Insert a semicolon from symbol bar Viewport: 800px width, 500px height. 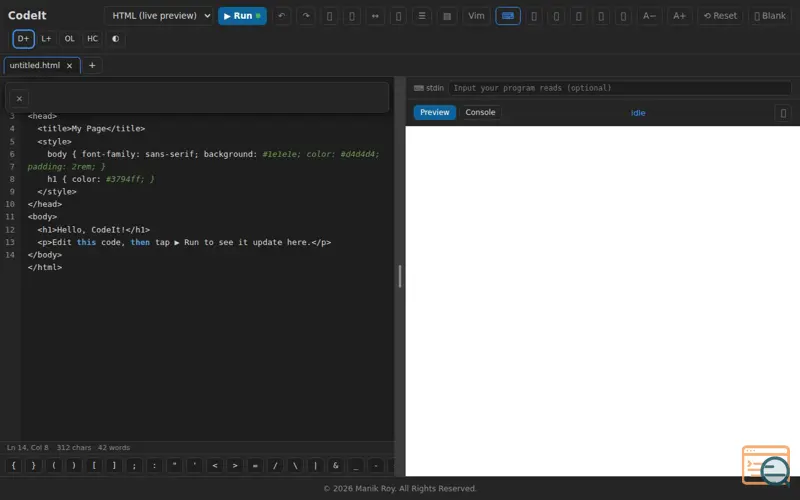point(134,465)
